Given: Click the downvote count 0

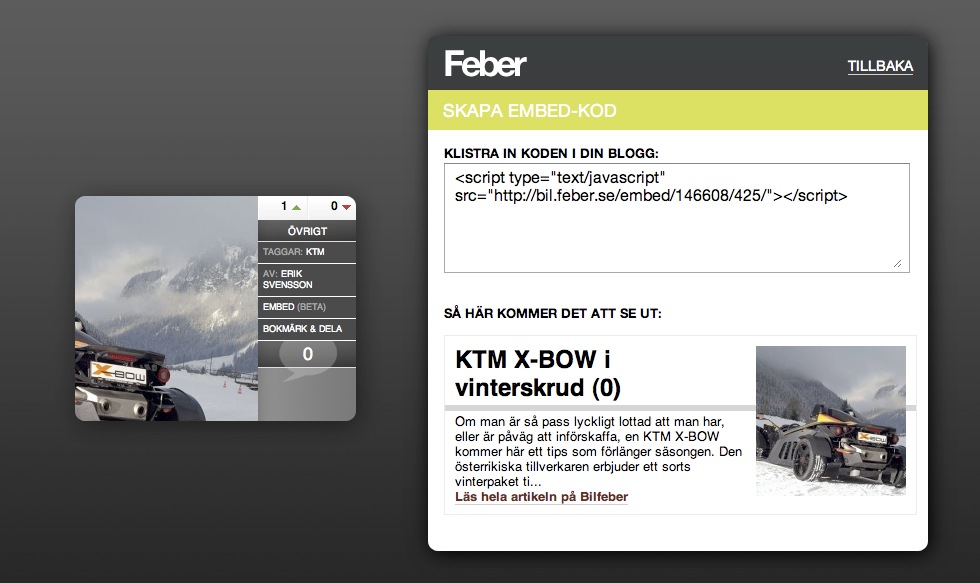Looking at the screenshot, I should click(x=334, y=206).
